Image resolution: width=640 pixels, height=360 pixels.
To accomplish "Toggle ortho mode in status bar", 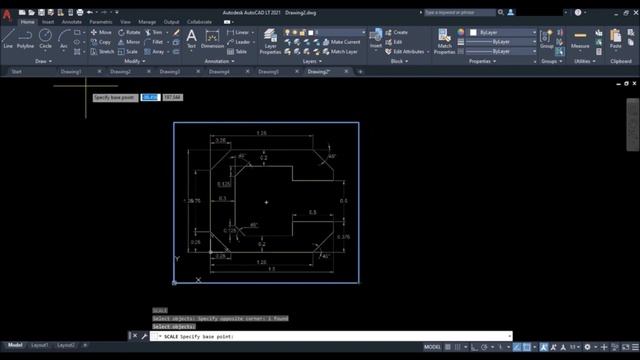I will [474, 347].
